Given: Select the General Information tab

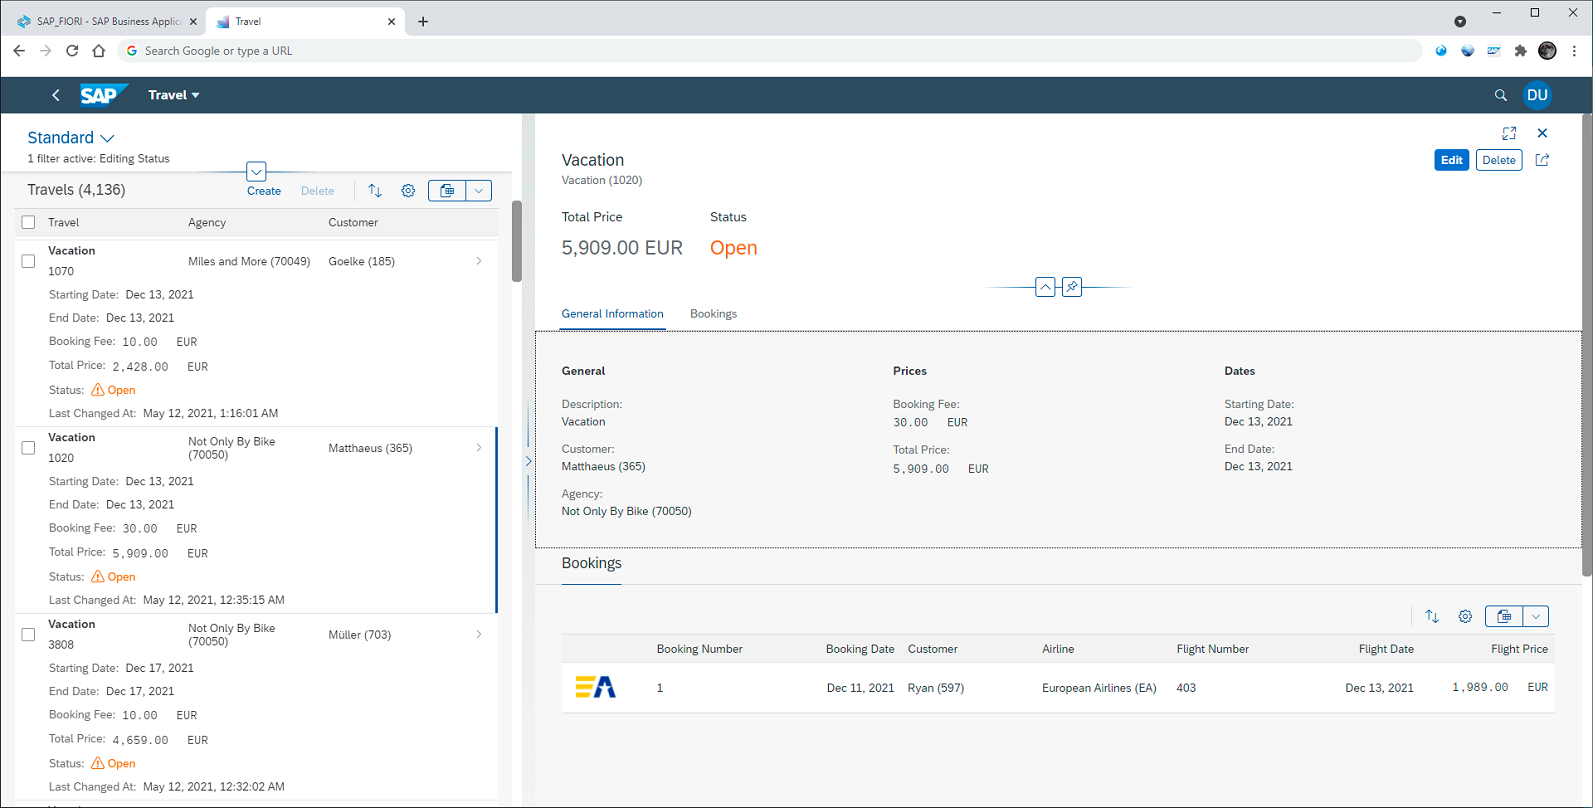Looking at the screenshot, I should pyautogui.click(x=612, y=314).
